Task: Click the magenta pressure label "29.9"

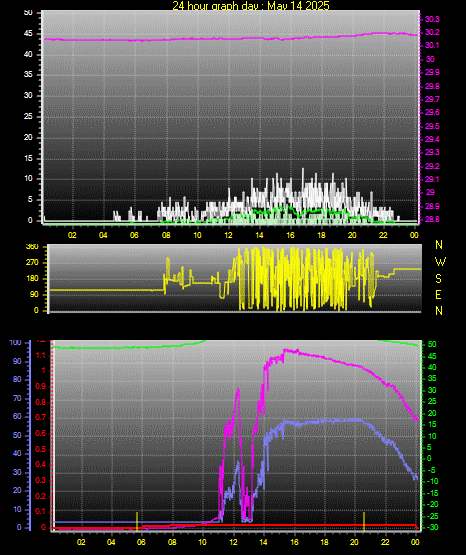Action: (x=432, y=72)
